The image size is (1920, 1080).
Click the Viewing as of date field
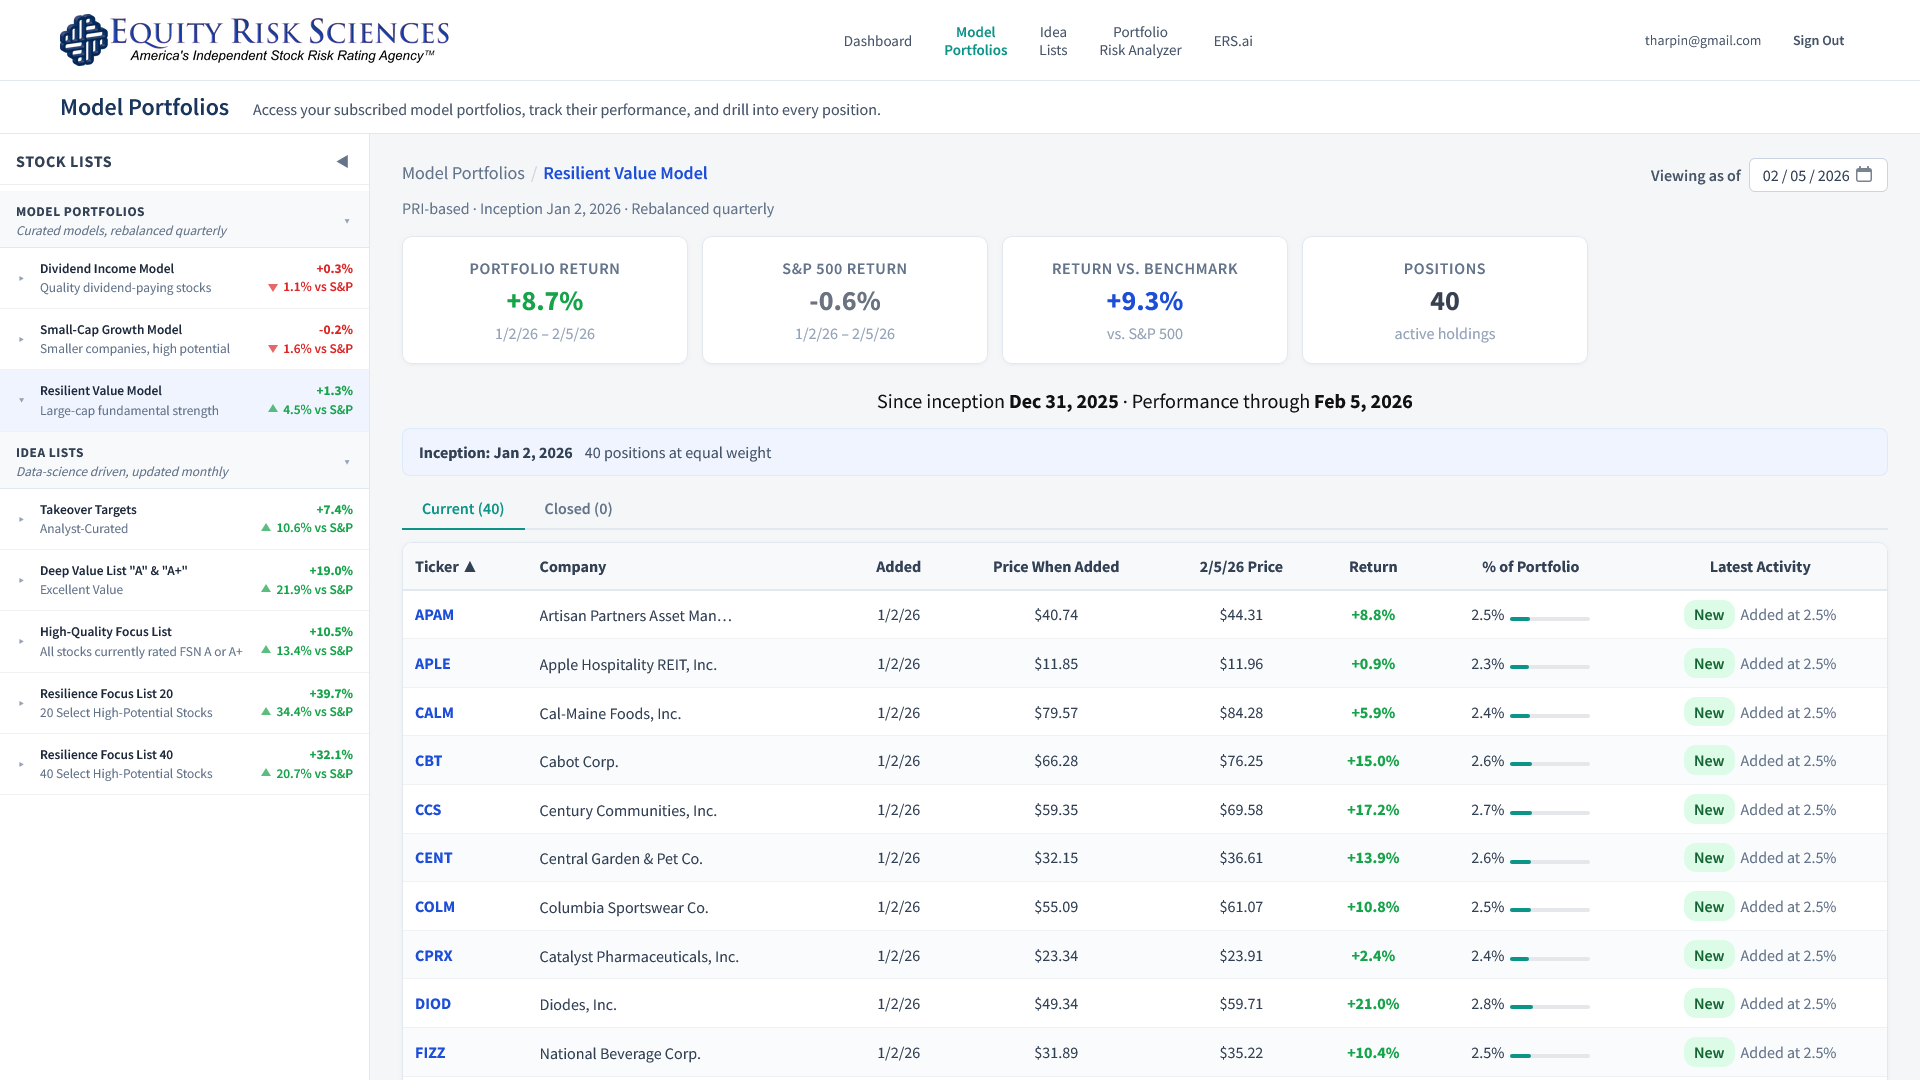pyautogui.click(x=1817, y=175)
